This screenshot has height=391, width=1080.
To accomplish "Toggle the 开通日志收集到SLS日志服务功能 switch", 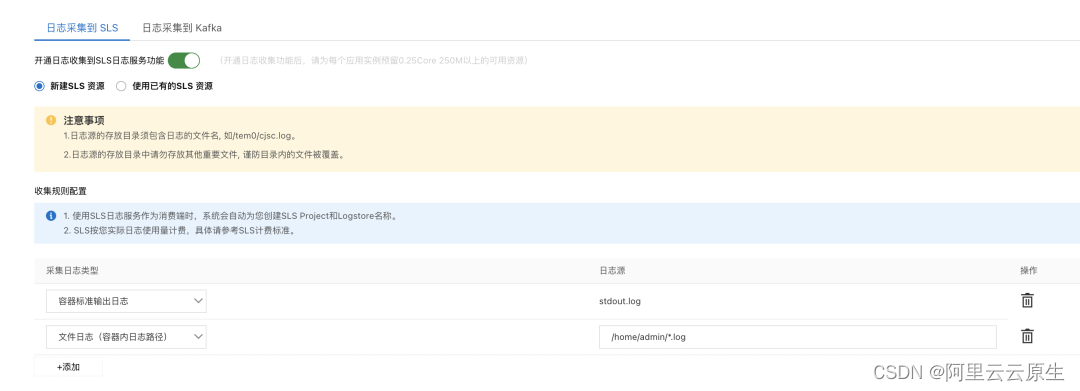I will [x=184, y=61].
